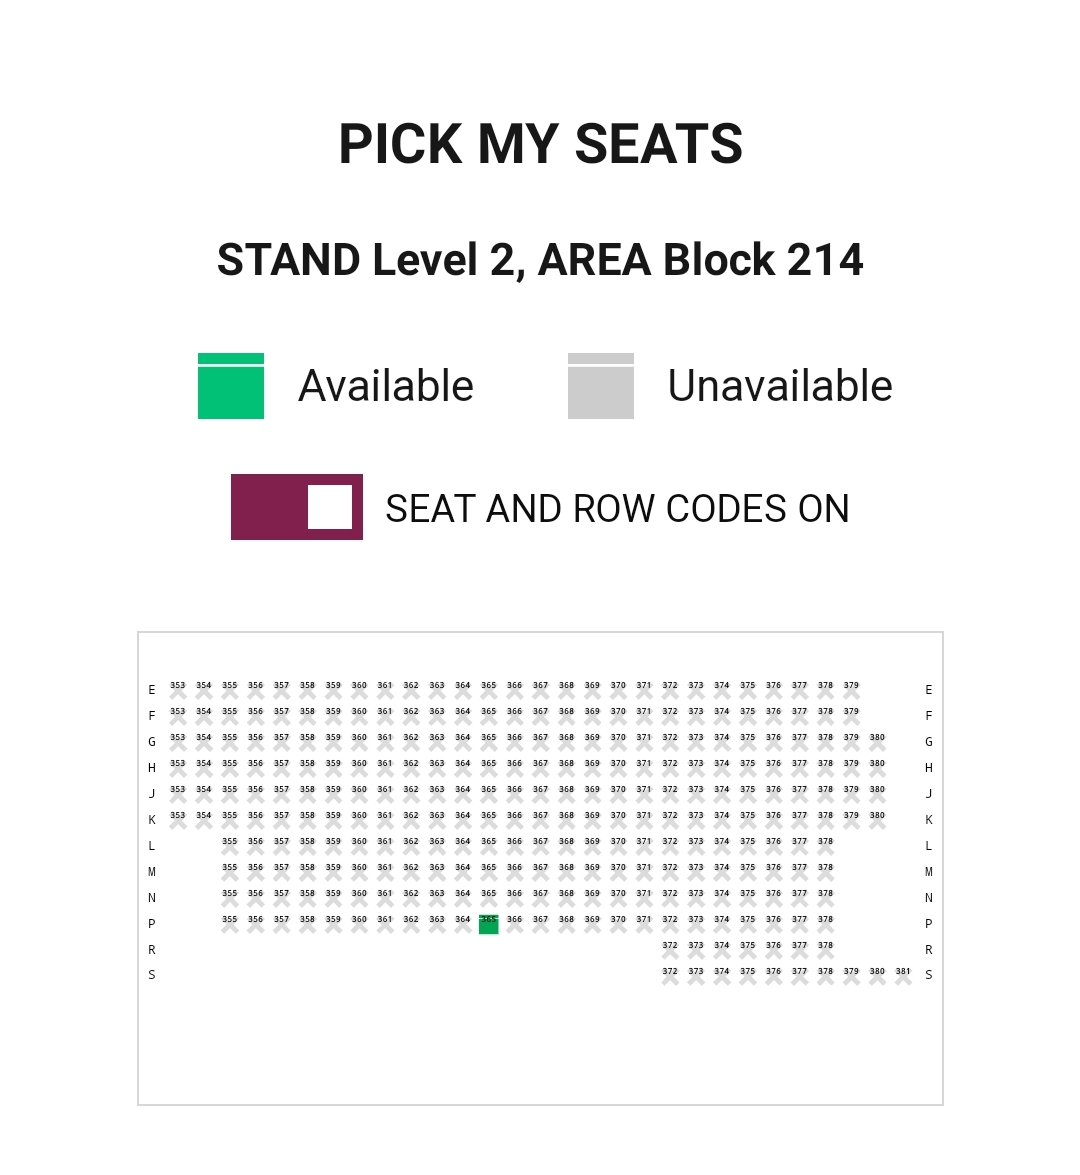The image size is (1080, 1175).
Task: Click unavailable seat 353 in row E
Action: pyautogui.click(x=178, y=692)
